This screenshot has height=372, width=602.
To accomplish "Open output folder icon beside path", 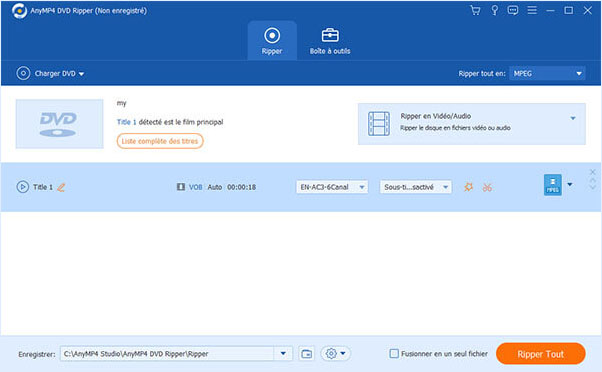I will (306, 354).
